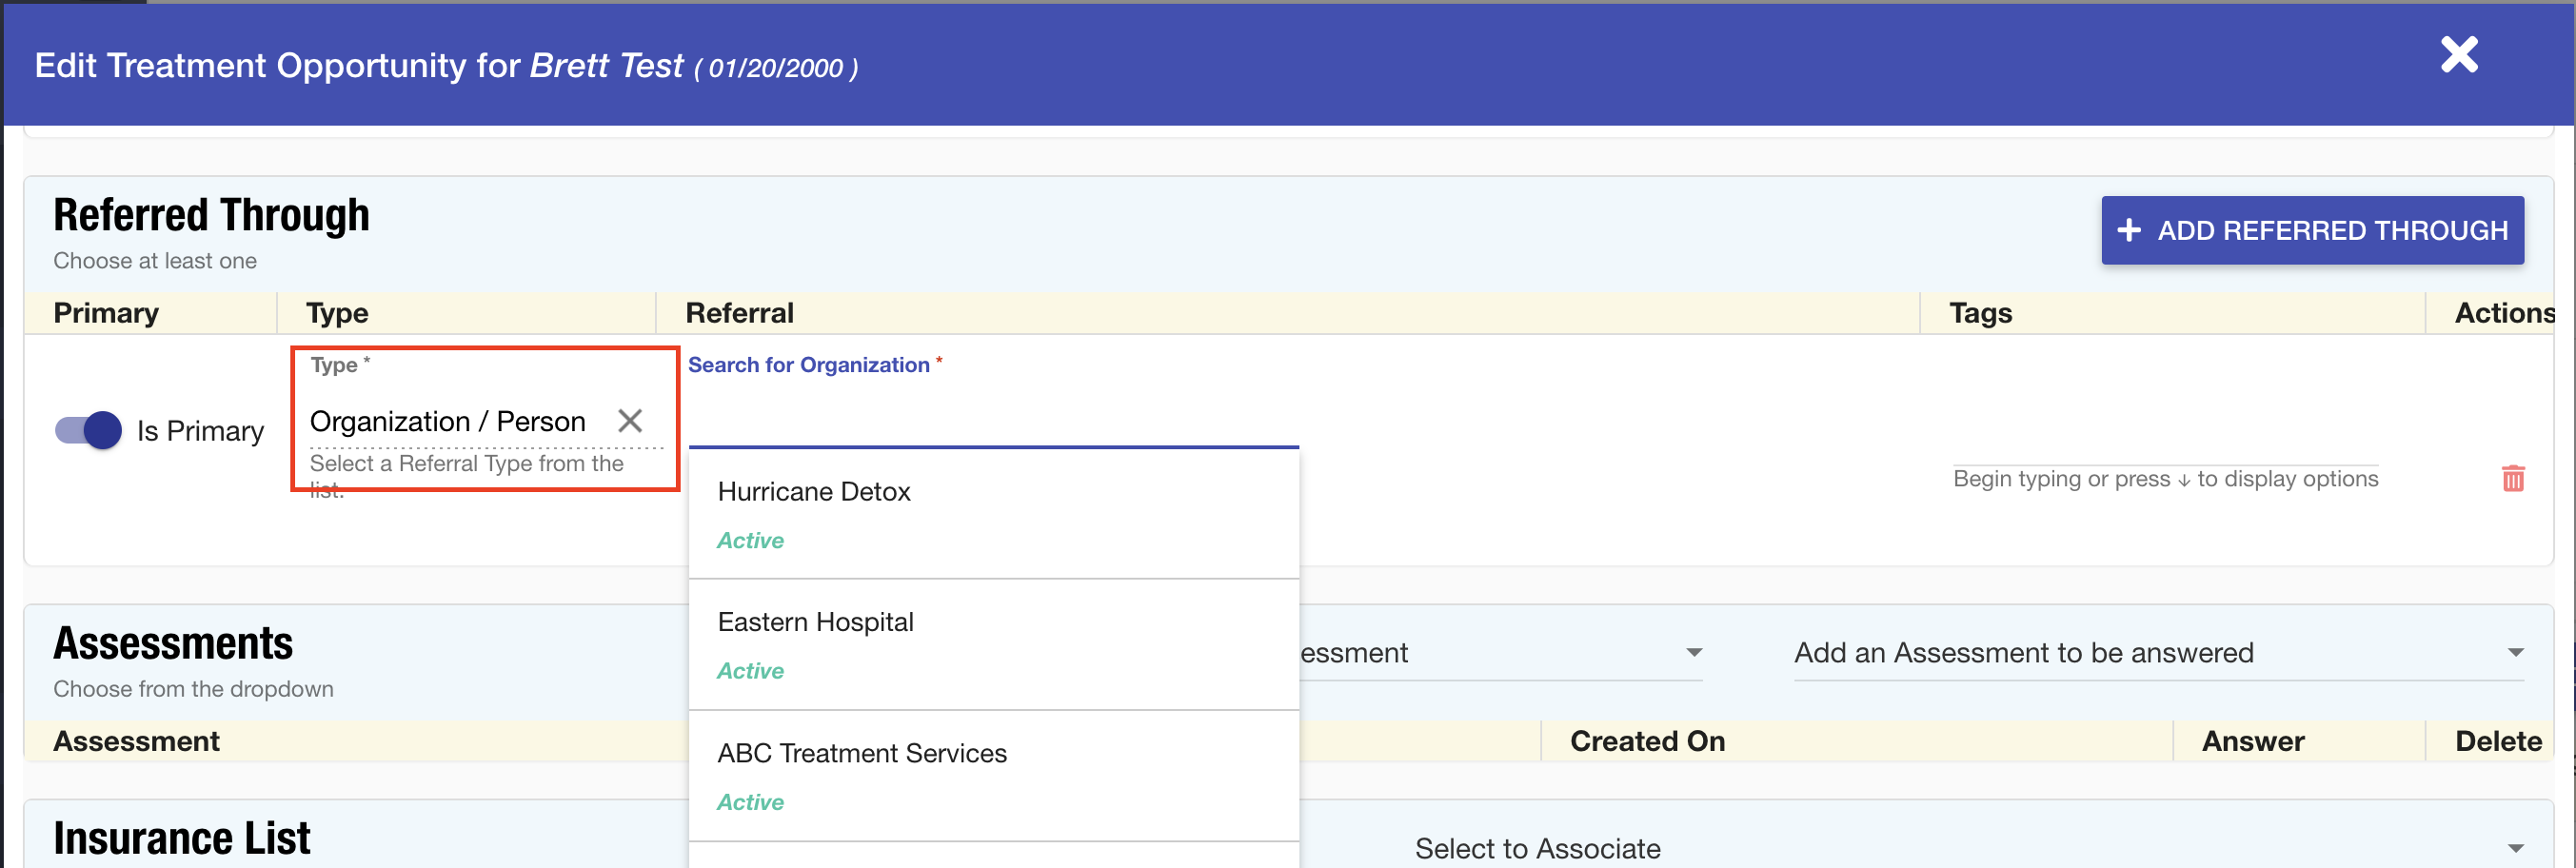This screenshot has width=2576, height=868.
Task: Click the Primary column header
Action: [x=106, y=313]
